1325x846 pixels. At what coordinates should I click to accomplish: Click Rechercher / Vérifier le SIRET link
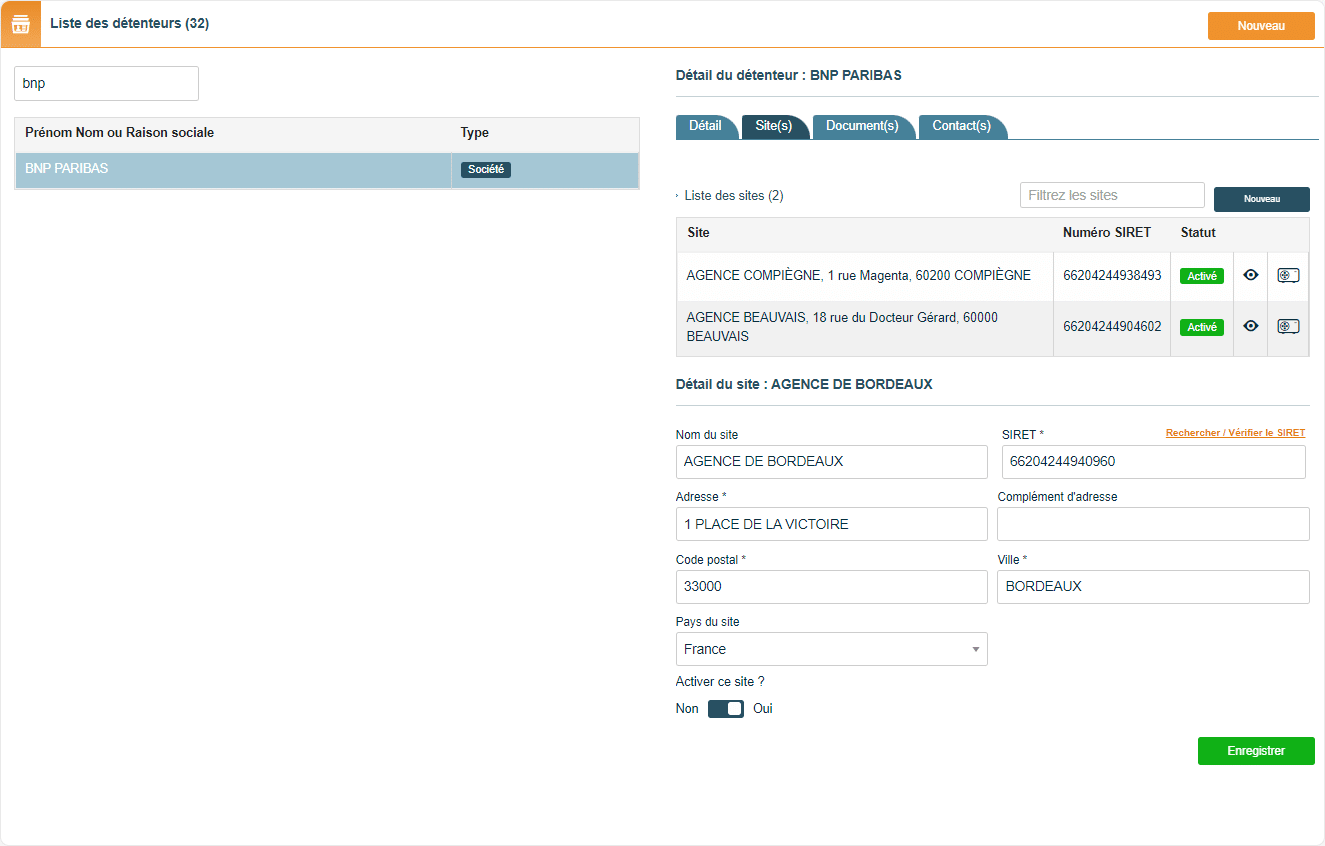tap(1235, 433)
